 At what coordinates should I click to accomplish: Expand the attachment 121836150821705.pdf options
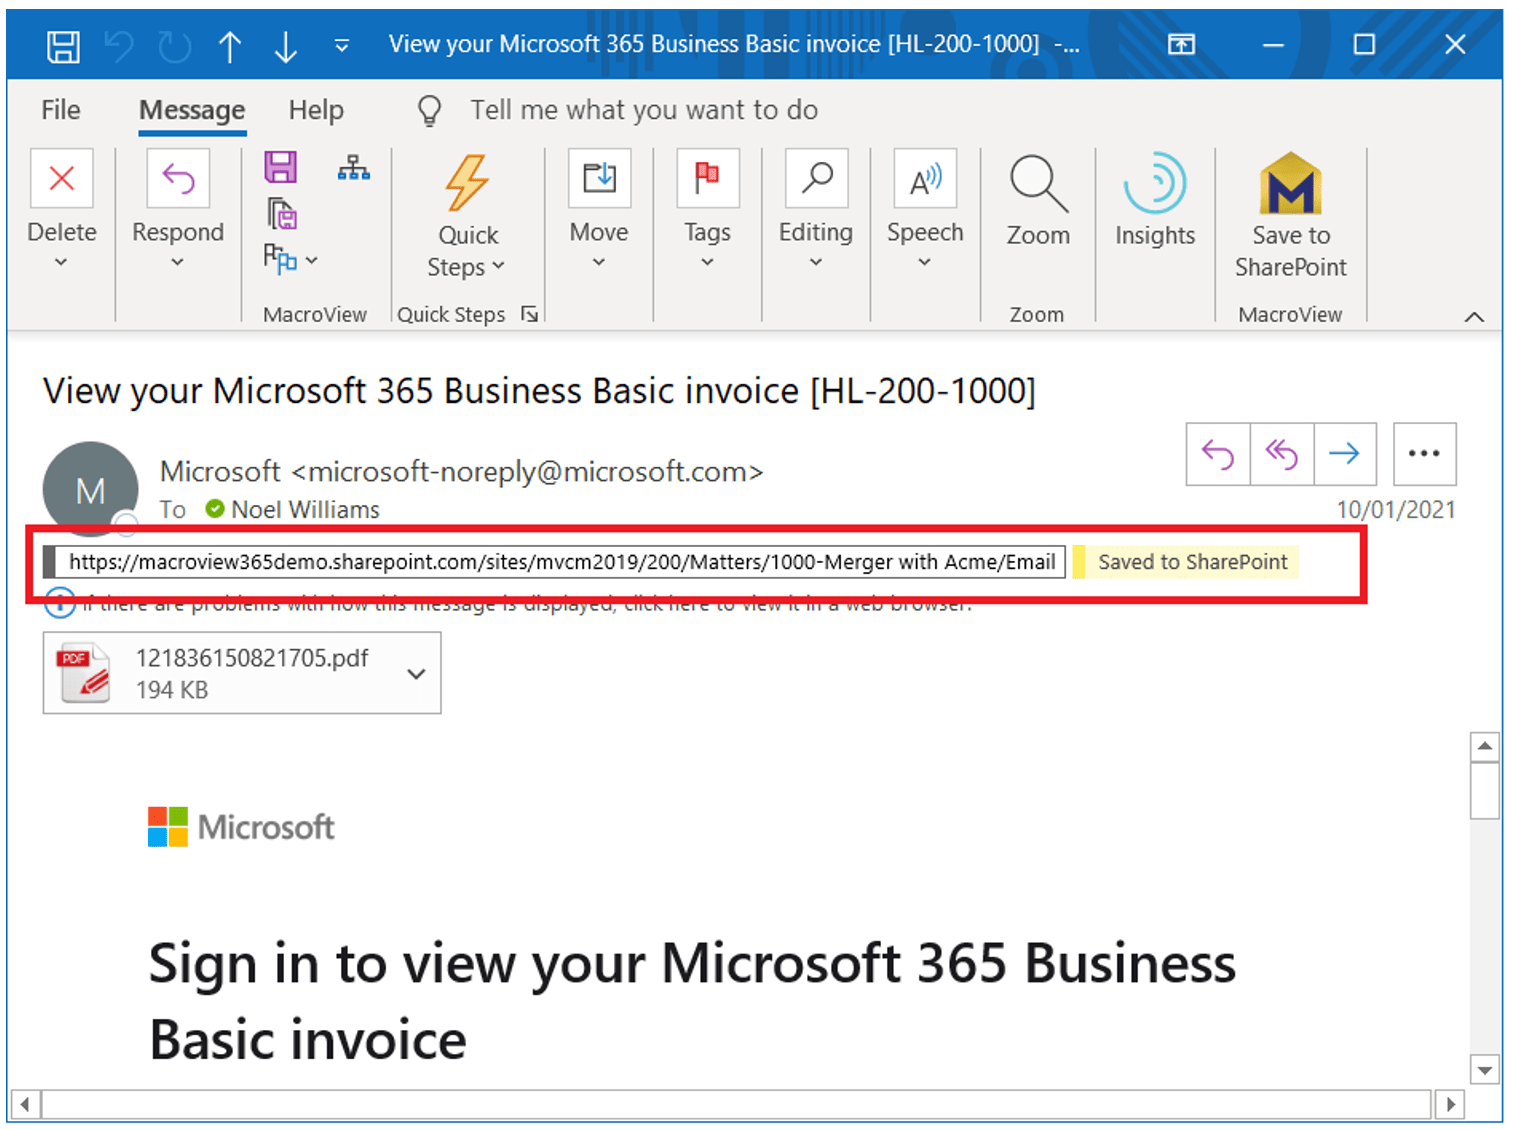pos(416,673)
